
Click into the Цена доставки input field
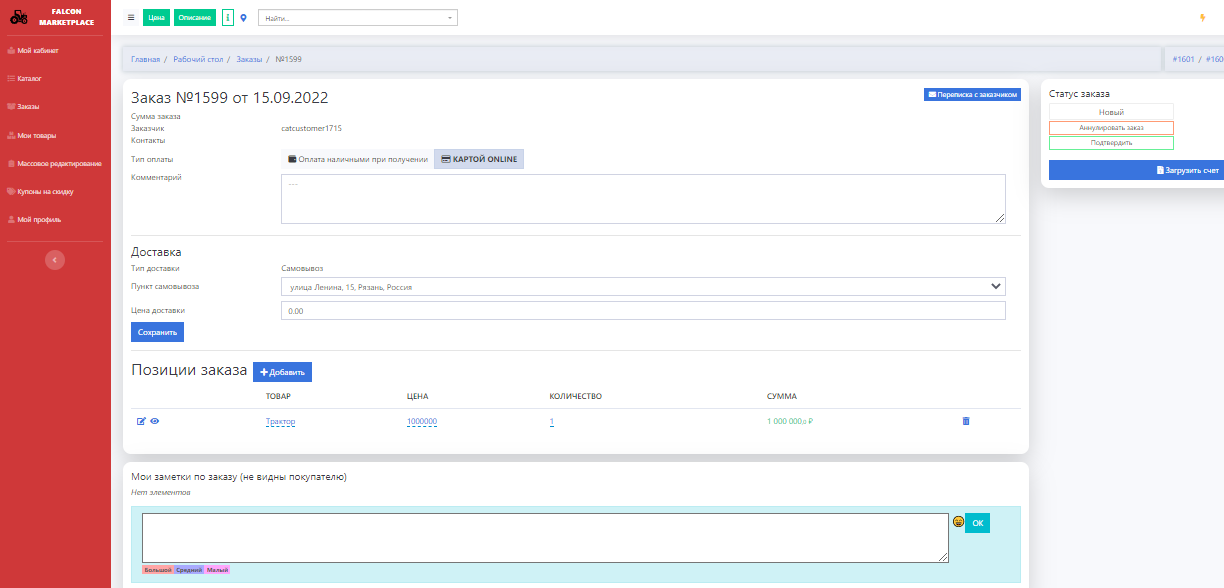click(643, 311)
